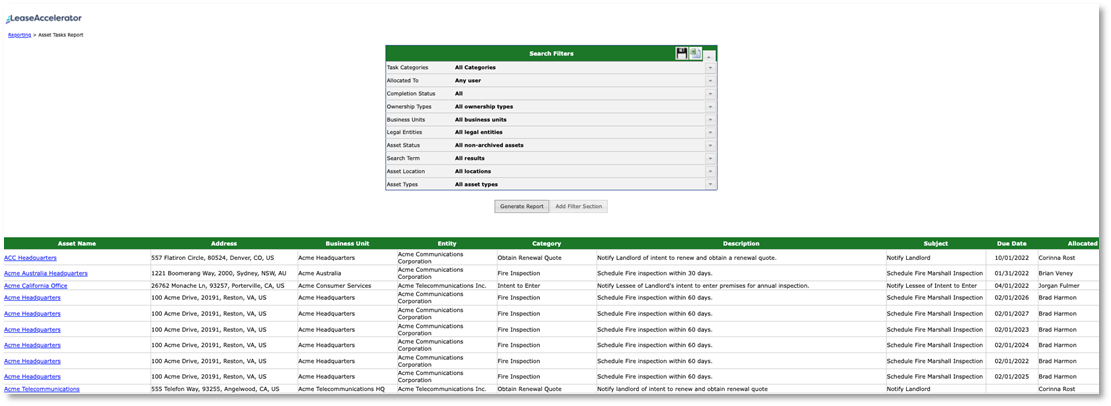
Task: Open the Acme Telecommunications asset link
Action: point(42,389)
